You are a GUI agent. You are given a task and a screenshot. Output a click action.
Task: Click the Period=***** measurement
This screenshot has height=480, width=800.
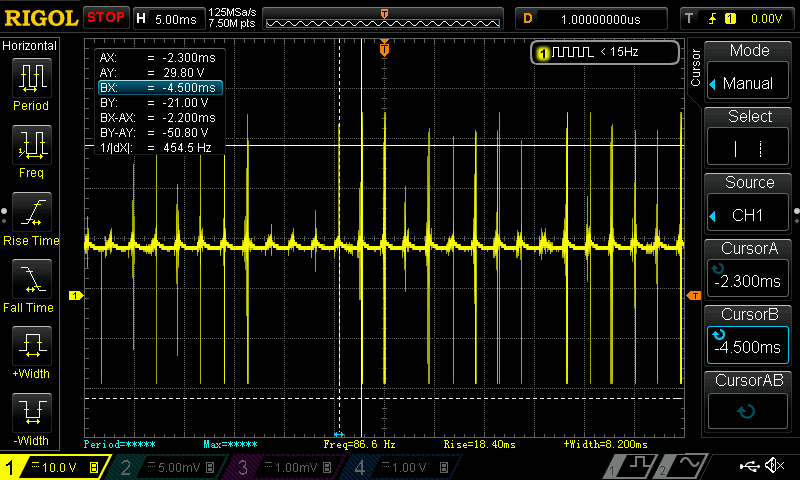[x=119, y=444]
